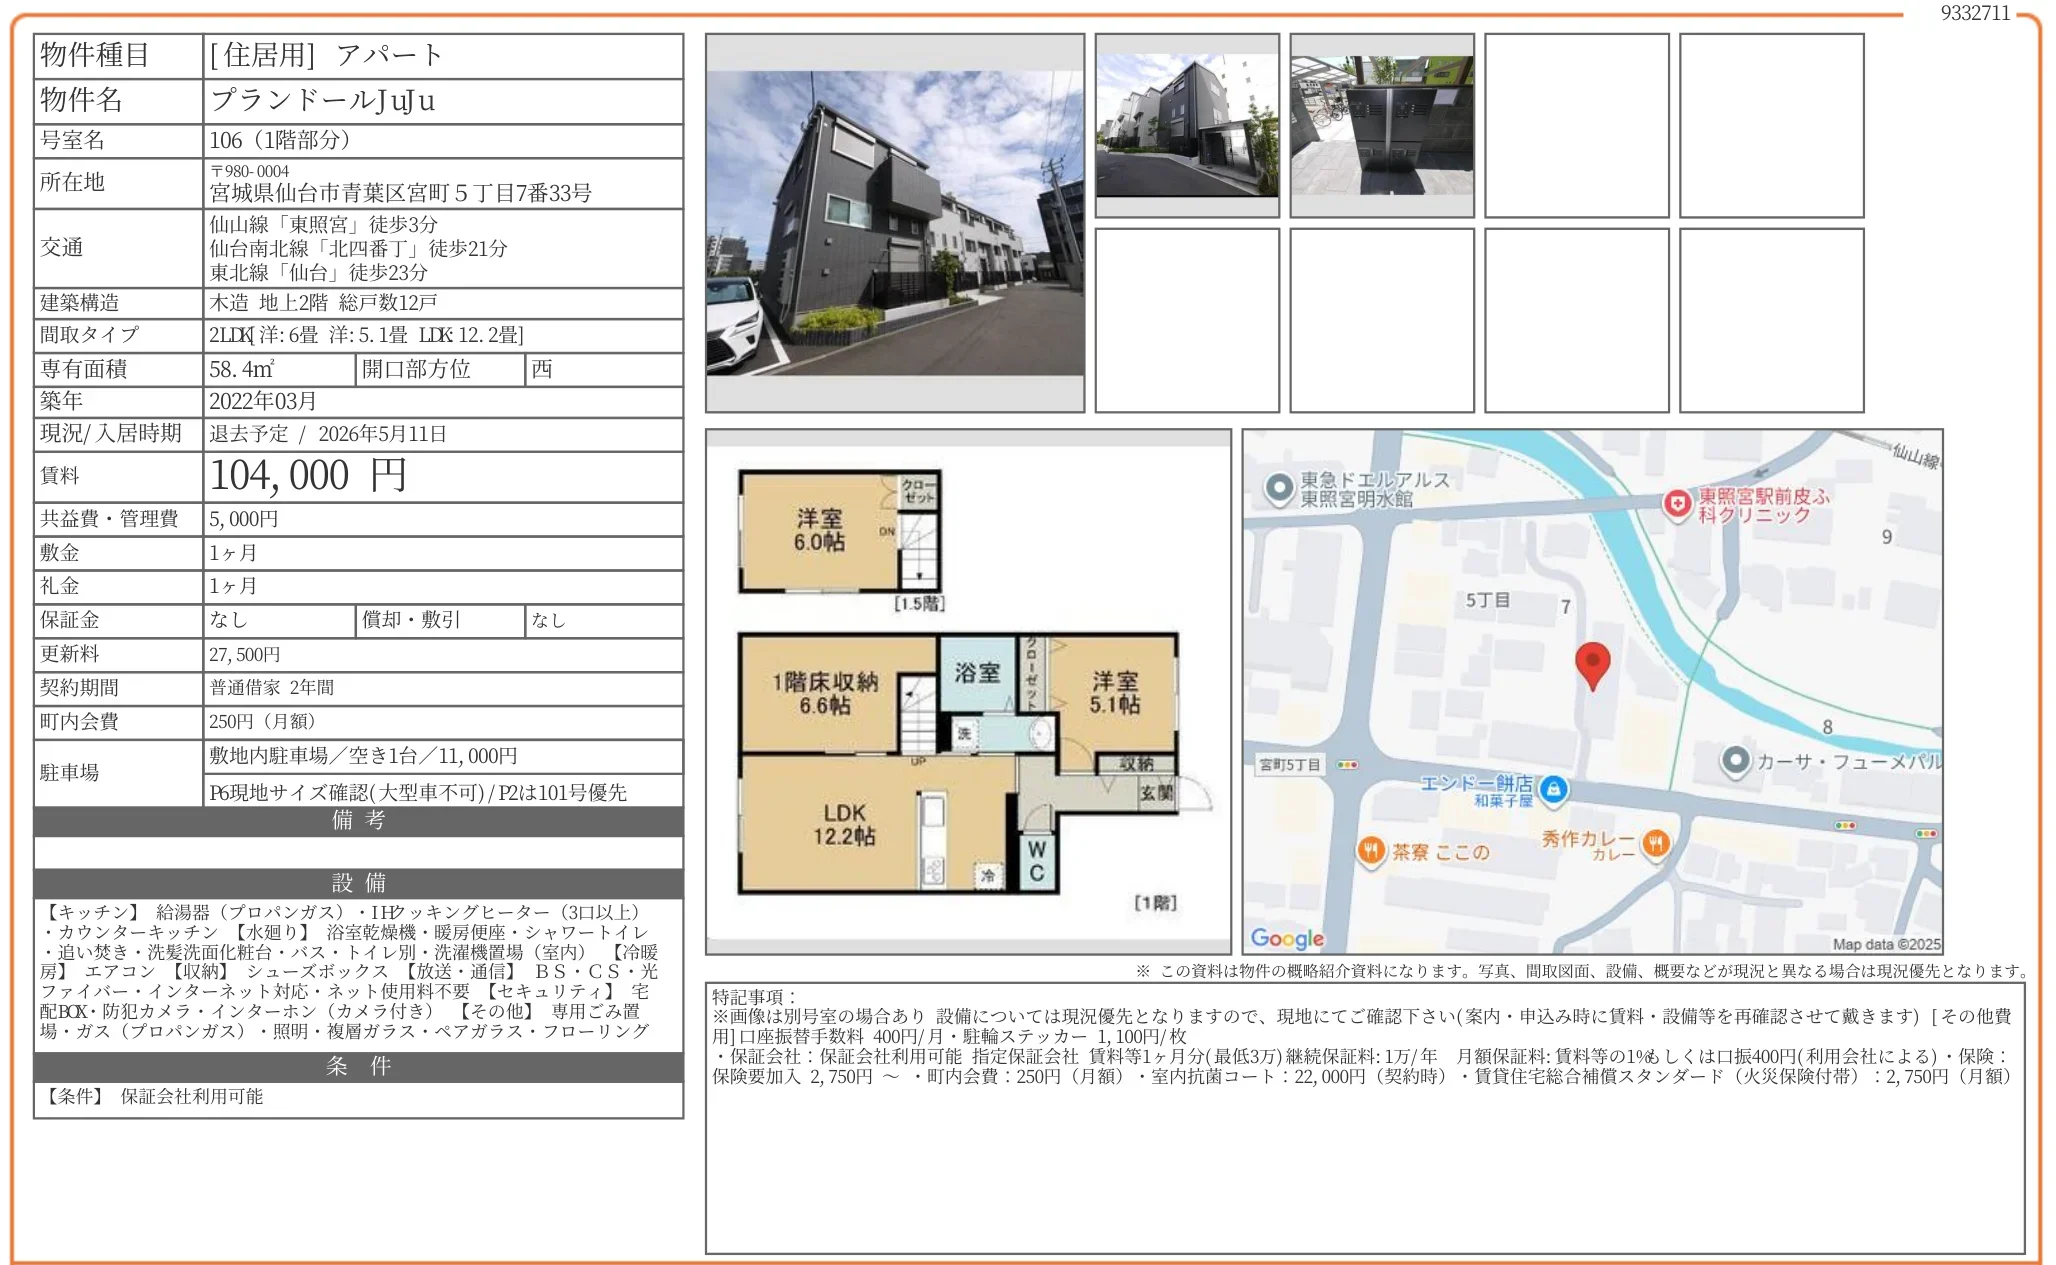Click the 秀作カレー restaurant marker

point(1656,843)
